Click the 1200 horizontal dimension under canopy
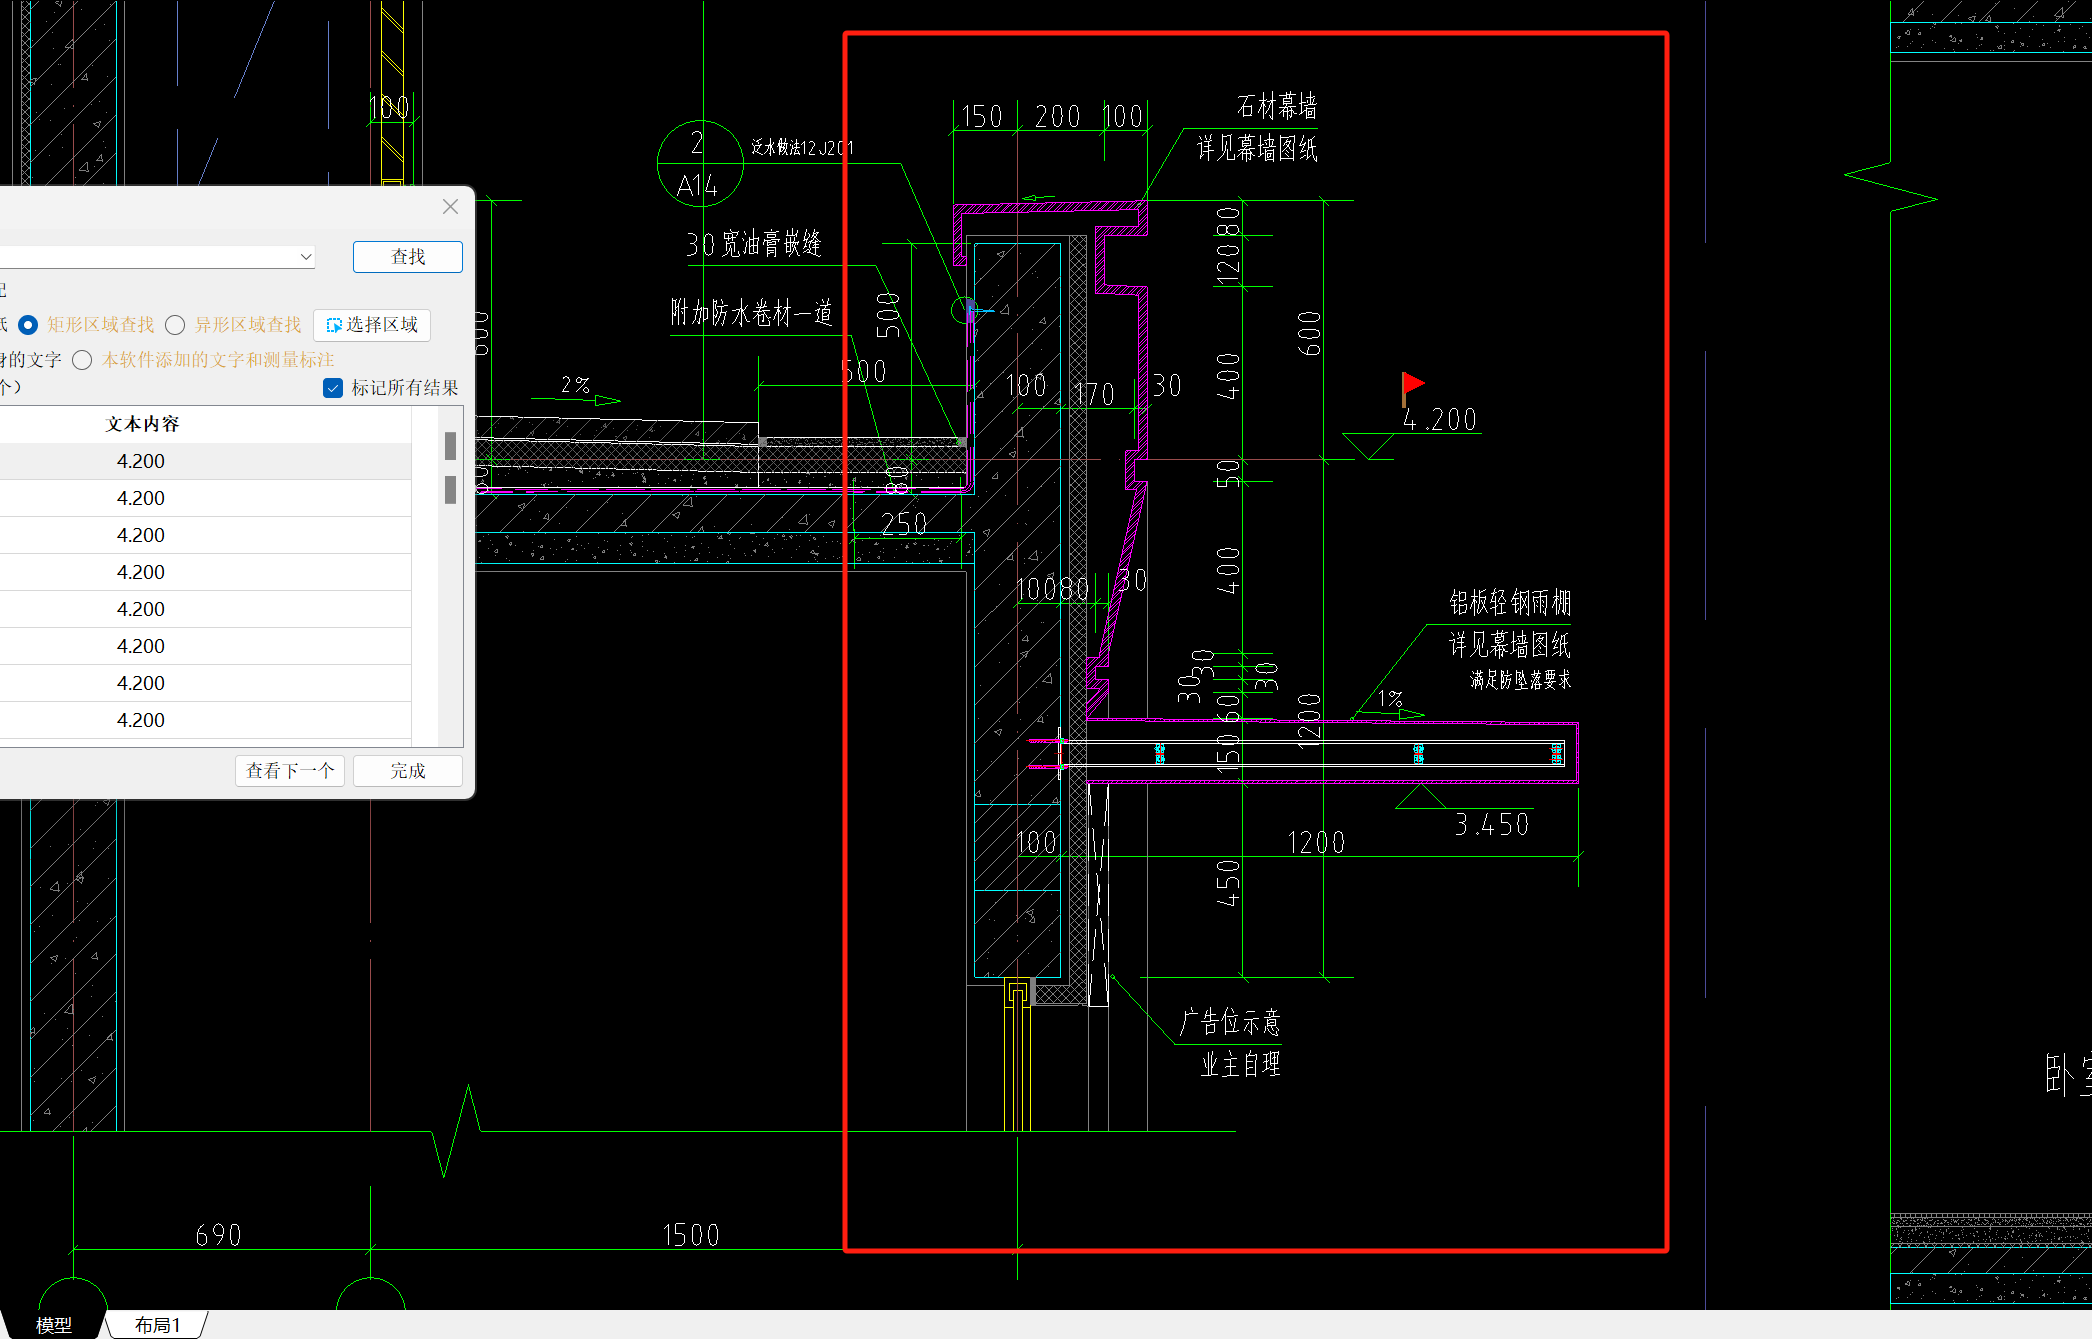 [x=1316, y=843]
